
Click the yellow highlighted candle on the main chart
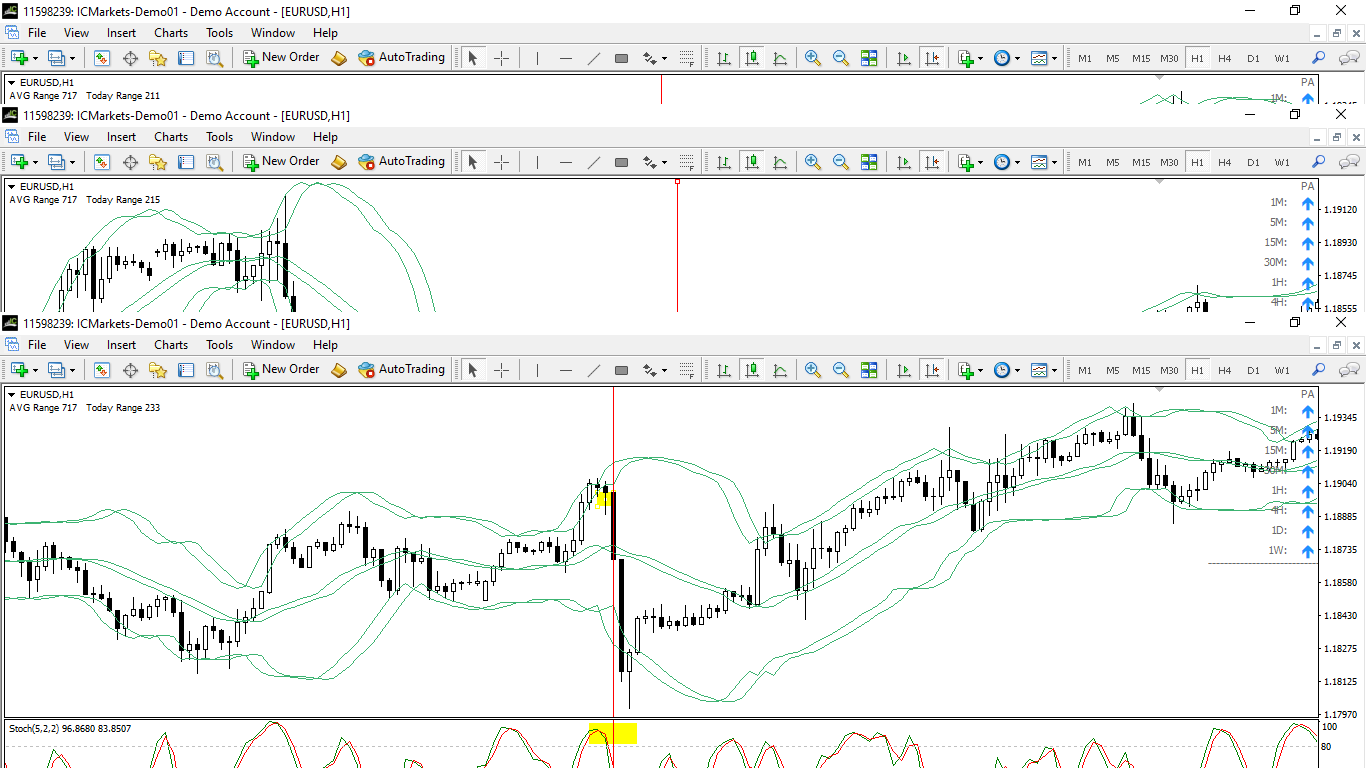603,497
